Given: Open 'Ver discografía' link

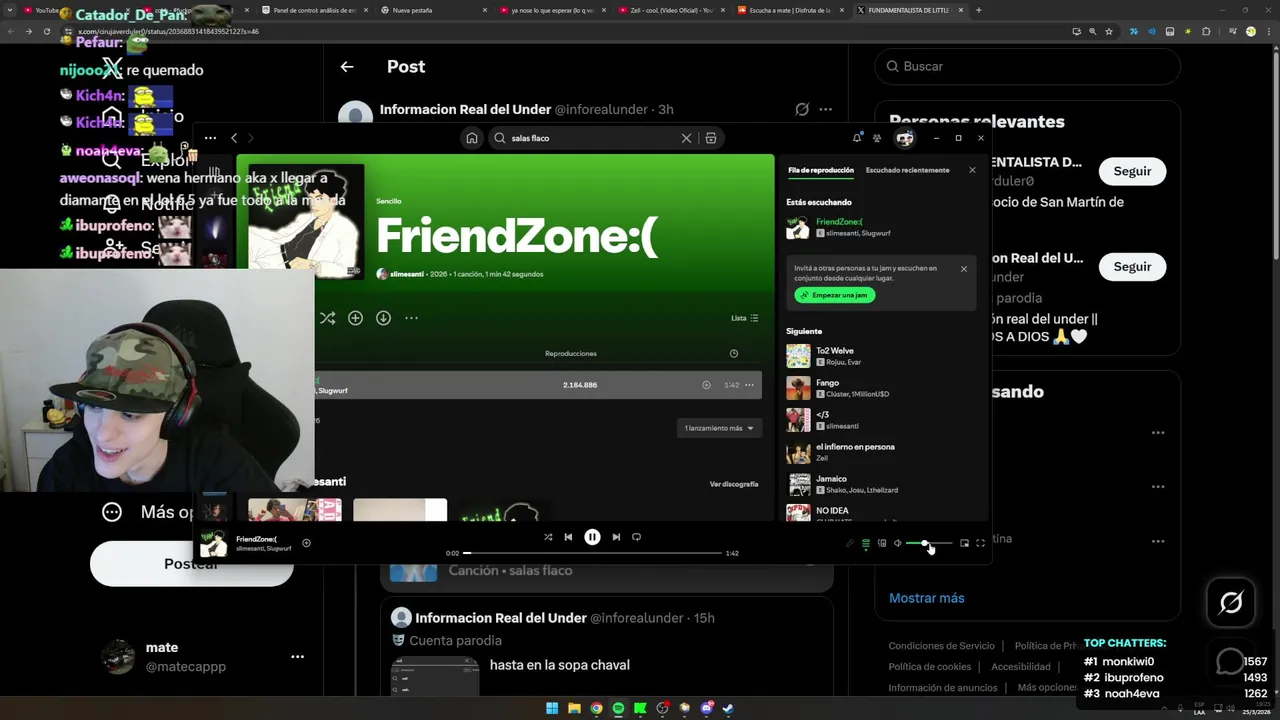Looking at the screenshot, I should [734, 484].
